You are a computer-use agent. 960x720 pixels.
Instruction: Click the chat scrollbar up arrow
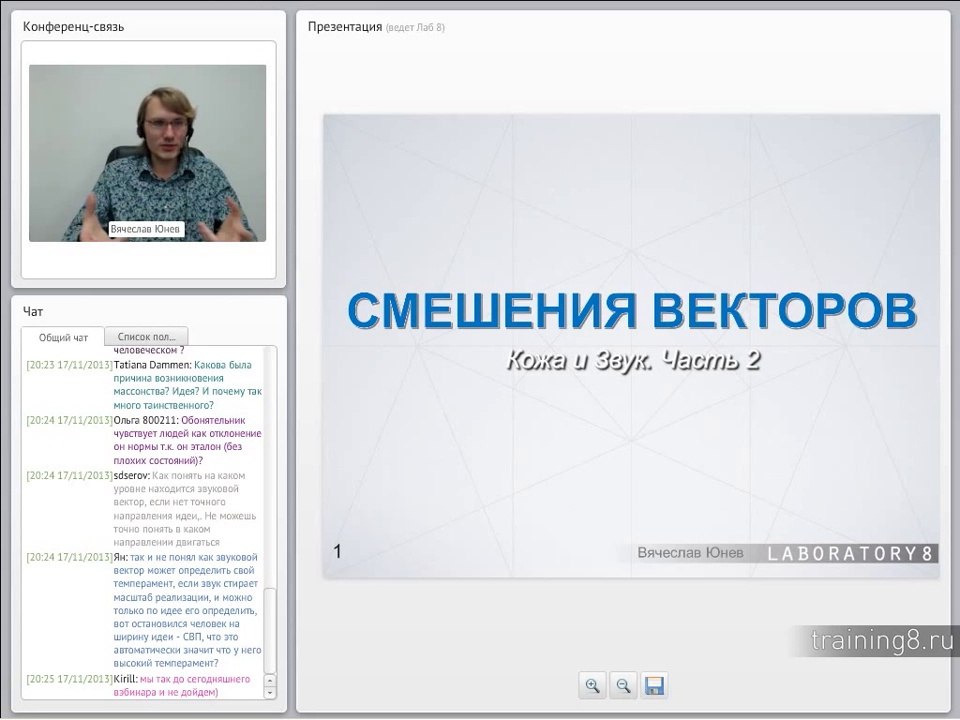[x=269, y=681]
